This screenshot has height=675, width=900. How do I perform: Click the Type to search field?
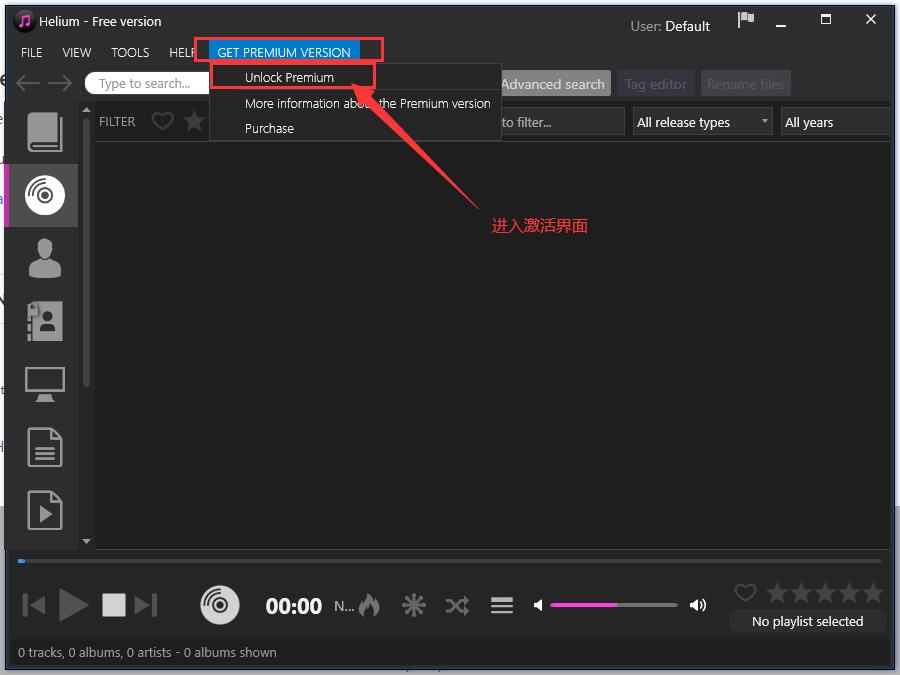tap(148, 83)
